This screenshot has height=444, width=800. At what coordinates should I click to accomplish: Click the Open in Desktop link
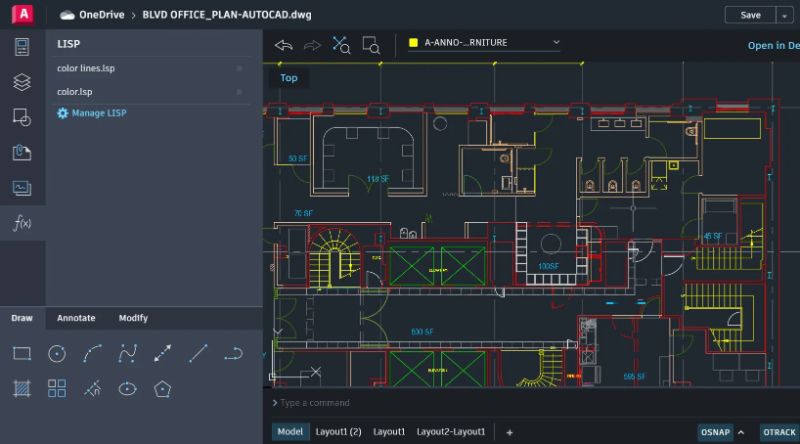point(773,45)
